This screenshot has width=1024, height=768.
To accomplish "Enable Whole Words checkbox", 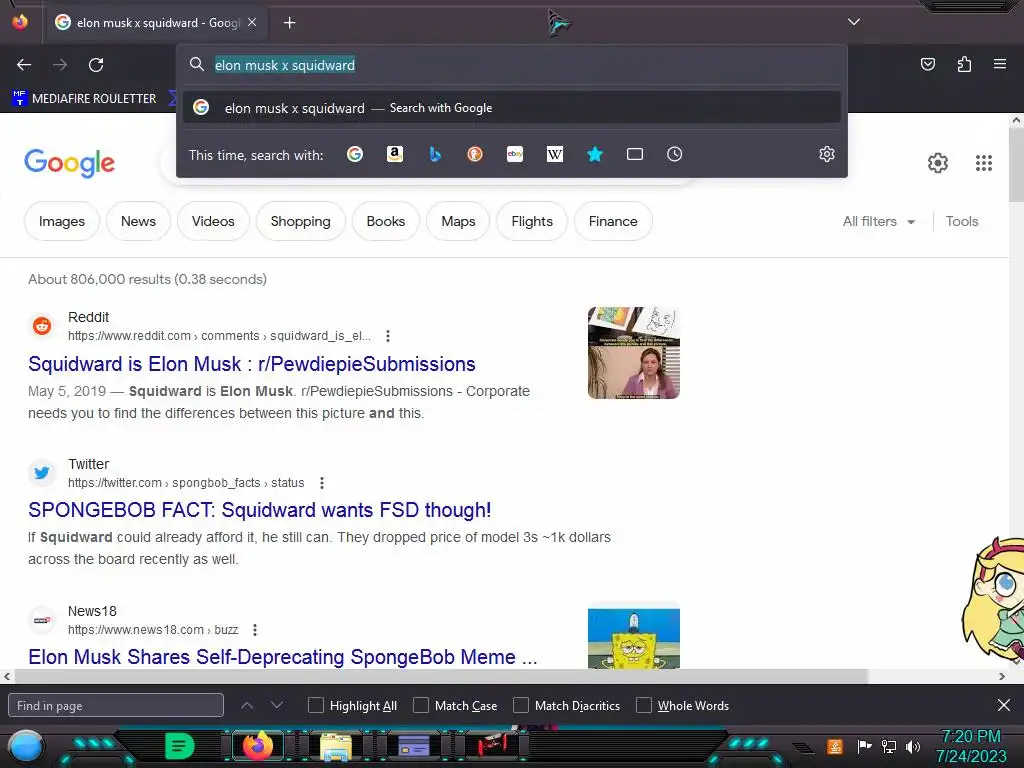I will click(644, 705).
